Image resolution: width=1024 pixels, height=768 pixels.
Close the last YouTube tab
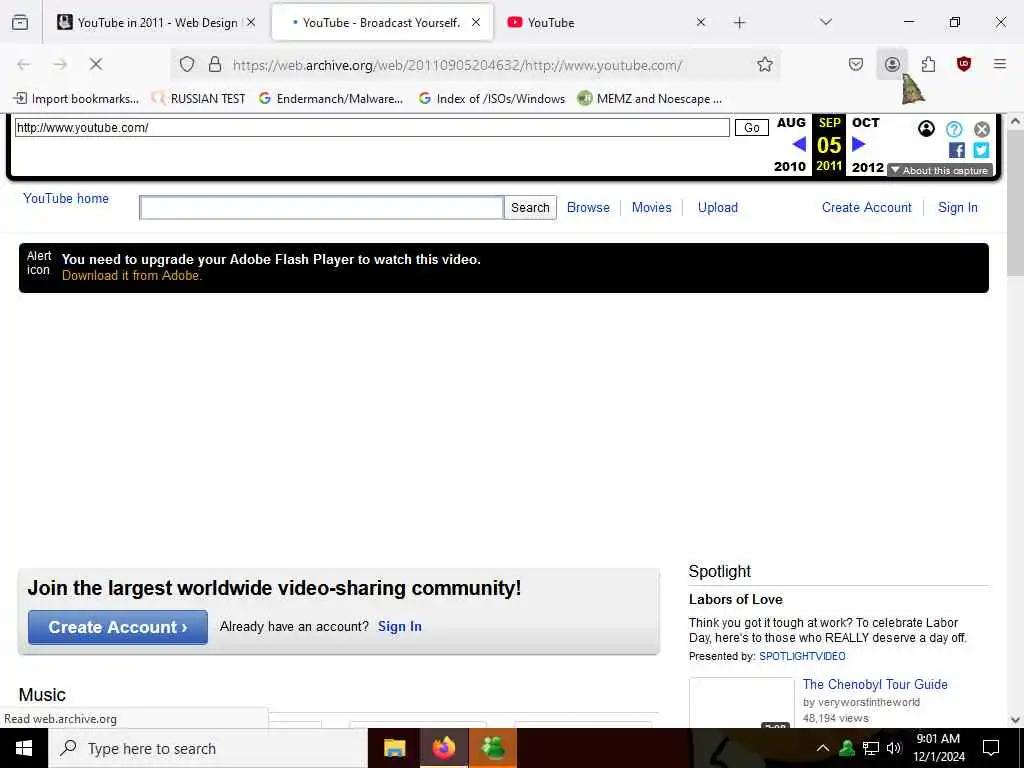[701, 22]
